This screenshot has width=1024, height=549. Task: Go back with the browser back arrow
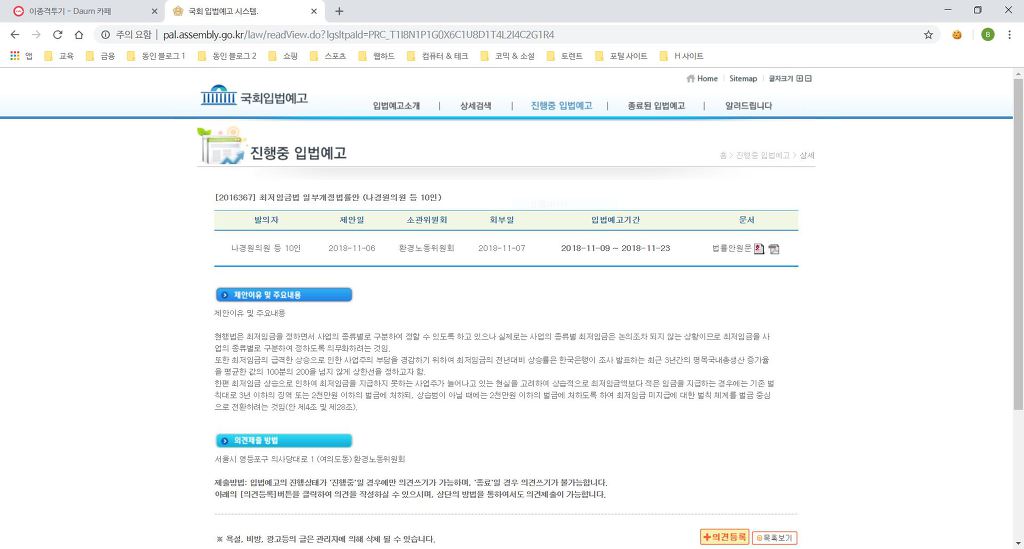(x=15, y=35)
